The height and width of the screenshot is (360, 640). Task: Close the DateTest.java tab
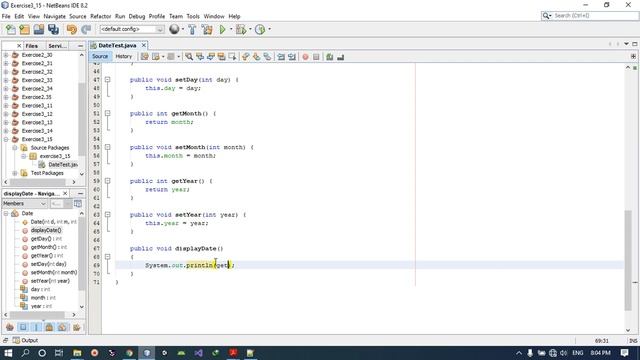[144, 45]
